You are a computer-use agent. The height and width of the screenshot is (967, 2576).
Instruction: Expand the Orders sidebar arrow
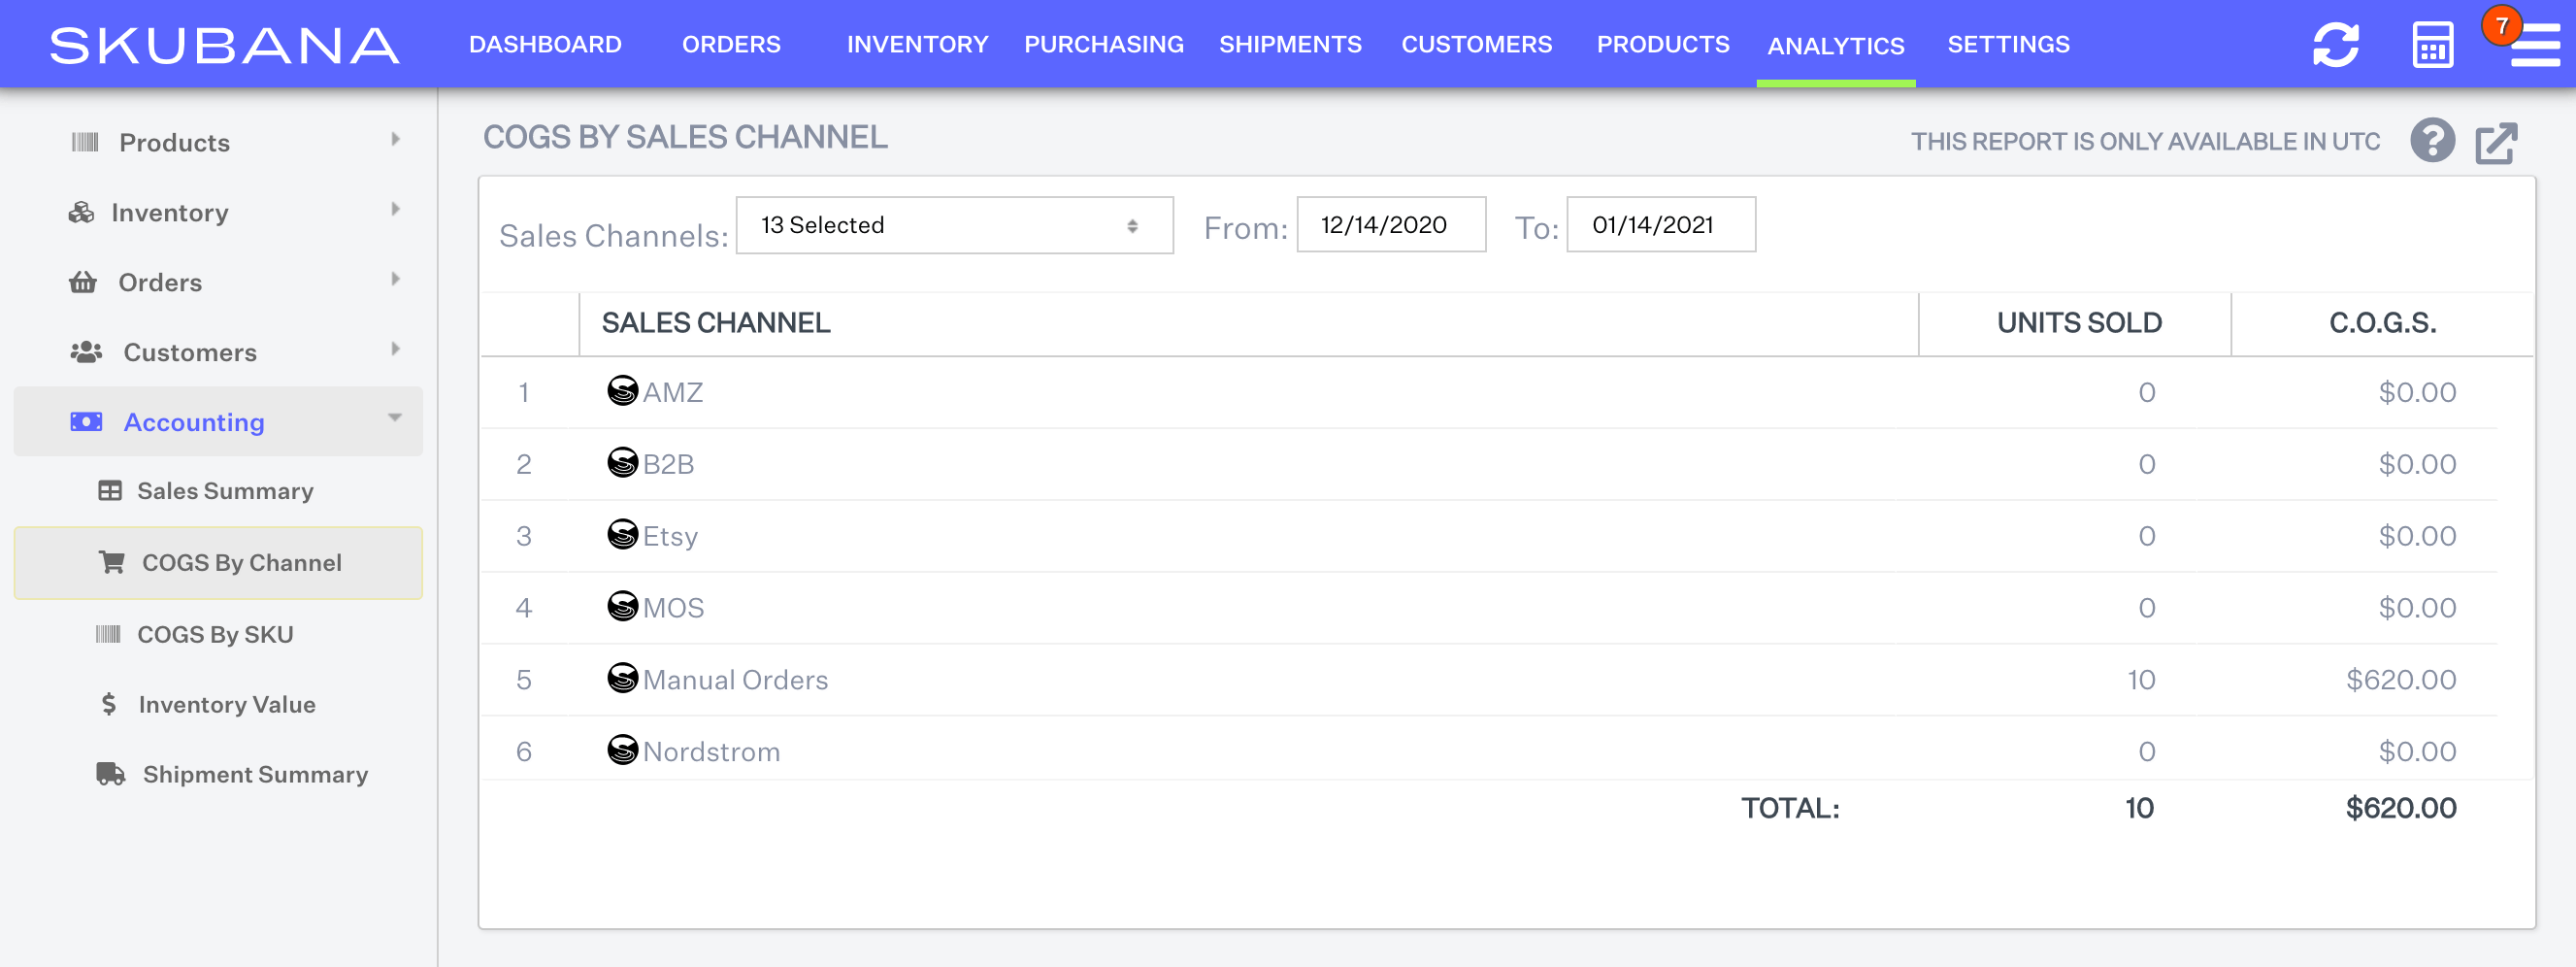(x=396, y=279)
